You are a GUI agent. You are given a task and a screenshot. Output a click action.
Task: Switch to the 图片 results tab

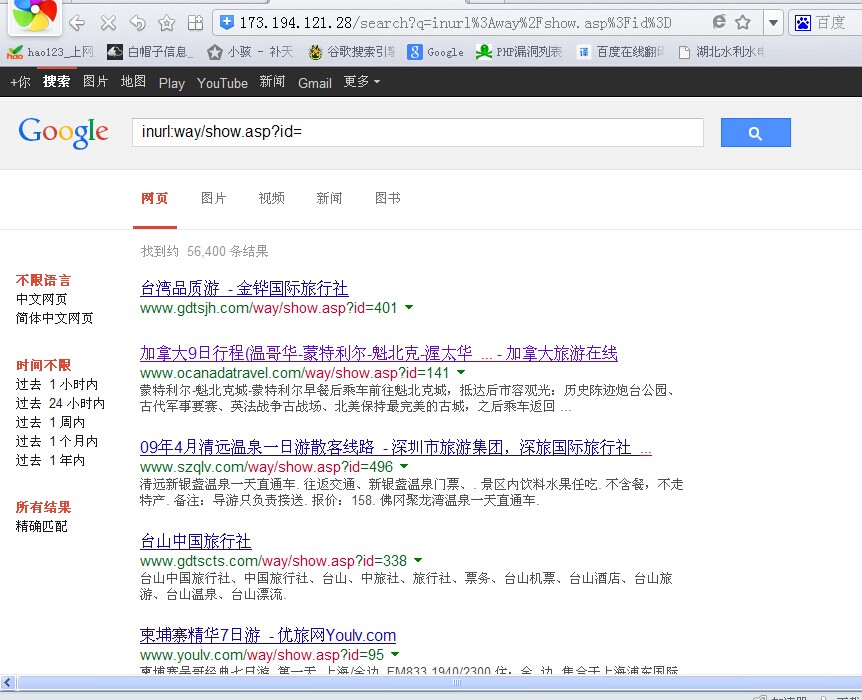point(213,199)
